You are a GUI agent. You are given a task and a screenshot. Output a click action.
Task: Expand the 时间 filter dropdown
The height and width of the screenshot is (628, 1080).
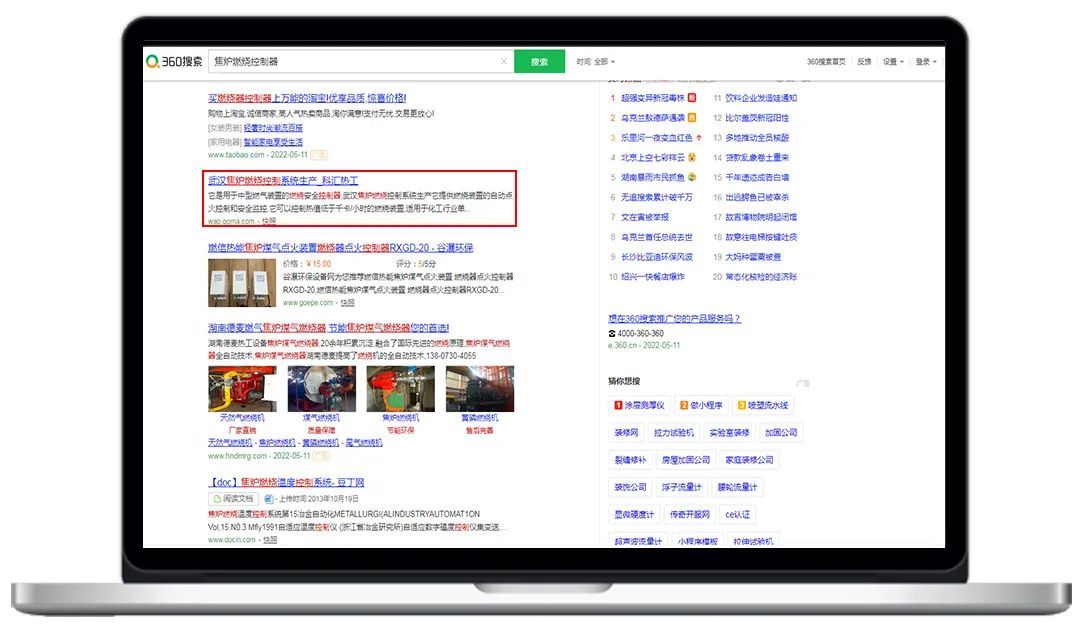pyautogui.click(x=596, y=62)
